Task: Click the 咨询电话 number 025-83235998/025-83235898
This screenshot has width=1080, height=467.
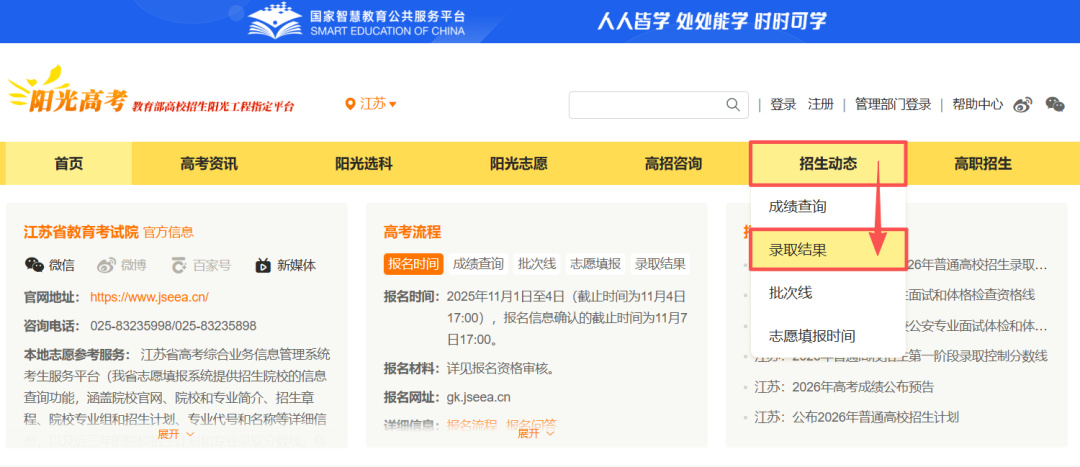Action: [x=173, y=326]
